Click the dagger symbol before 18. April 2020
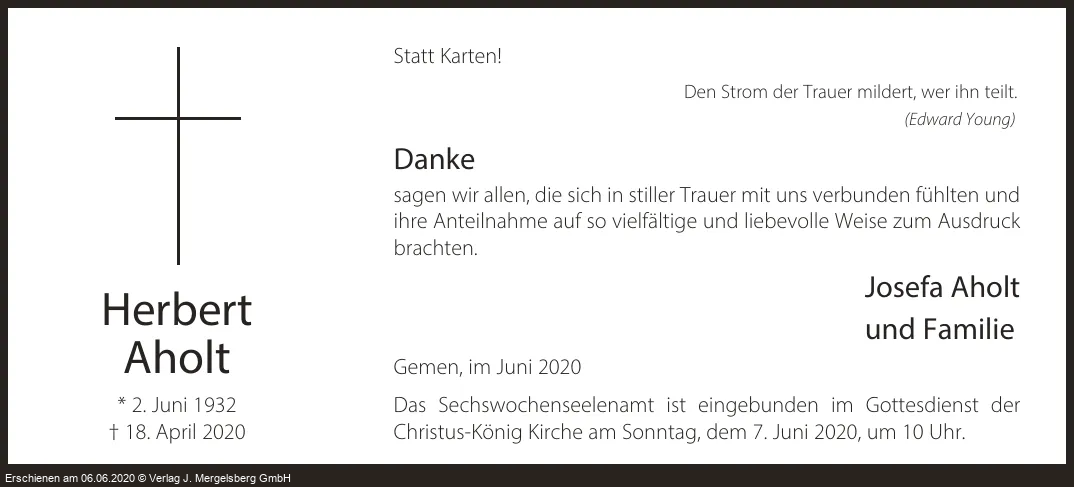This screenshot has width=1074, height=487. coord(114,433)
